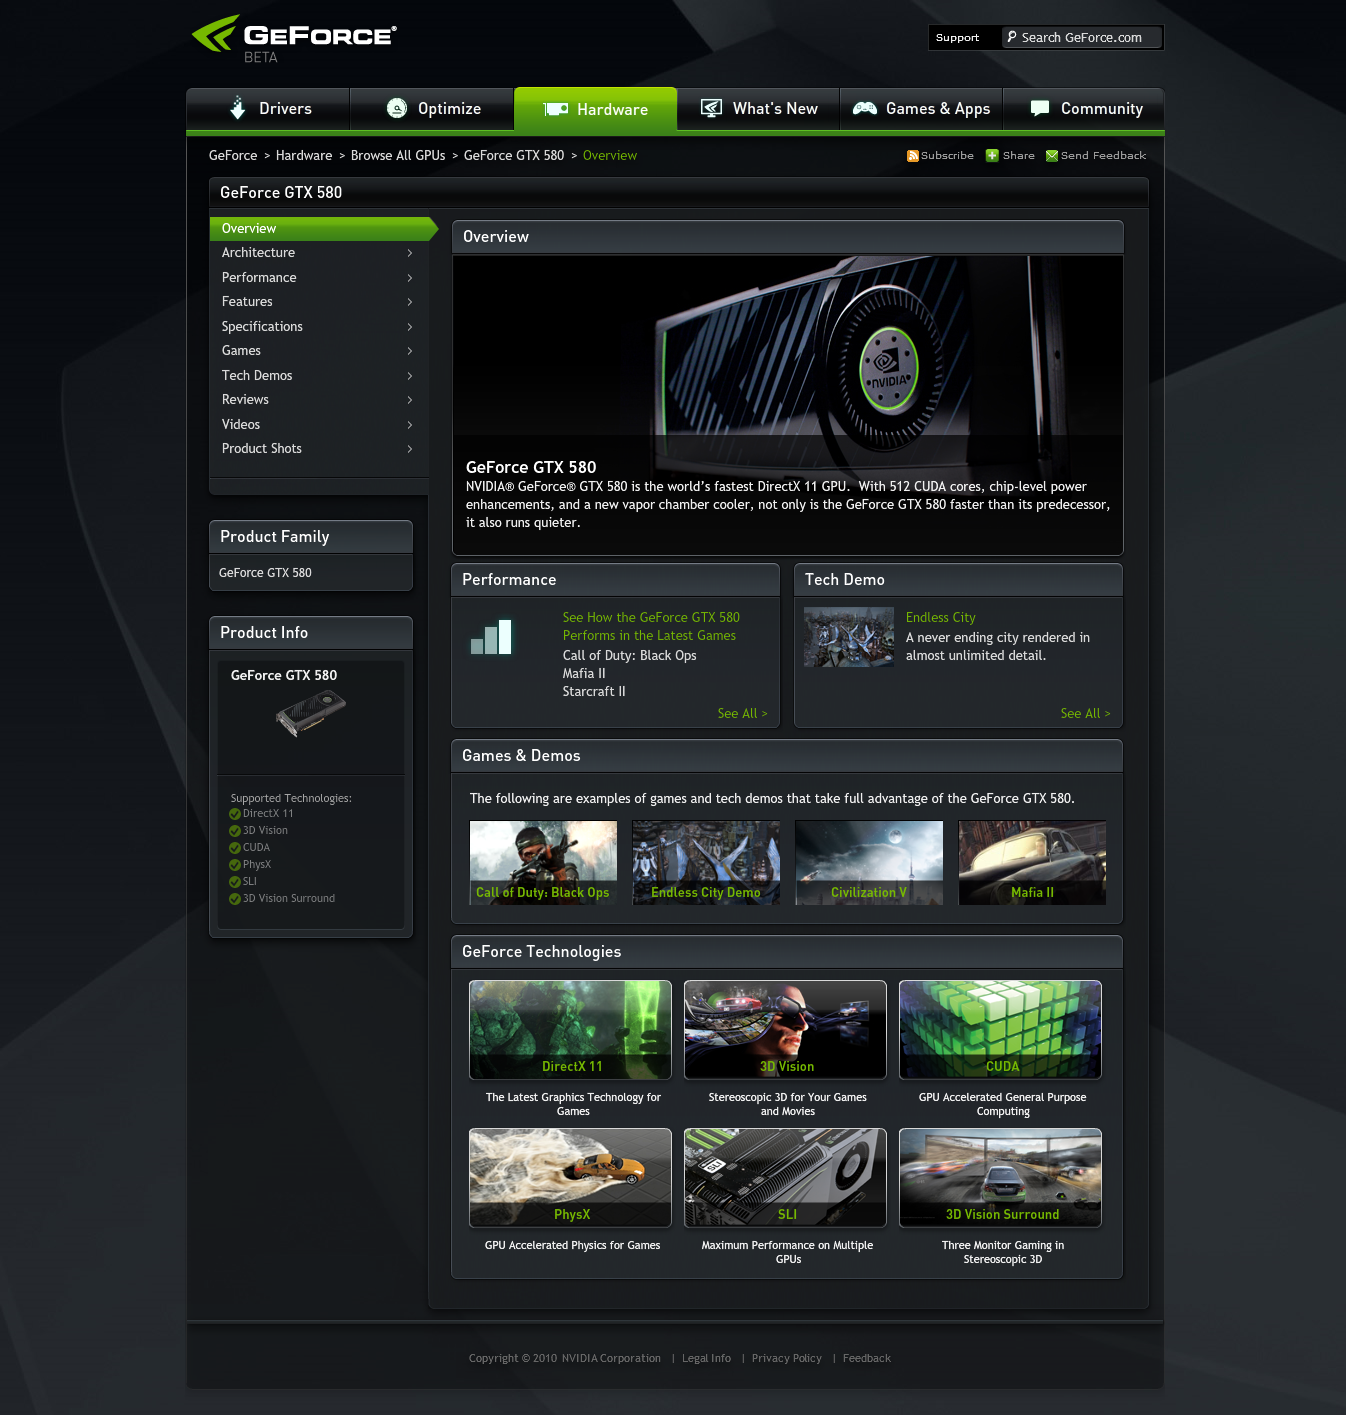The image size is (1346, 1416).
Task: Open the 3D Vision technology tile
Action: coord(785,1030)
